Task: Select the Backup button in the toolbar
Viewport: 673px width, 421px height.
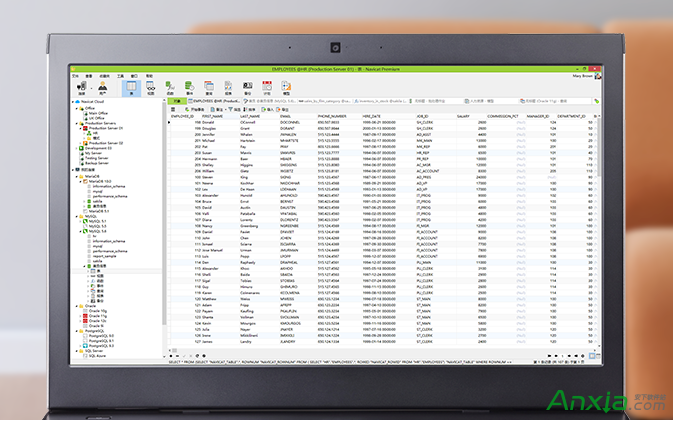Action: (x=248, y=88)
